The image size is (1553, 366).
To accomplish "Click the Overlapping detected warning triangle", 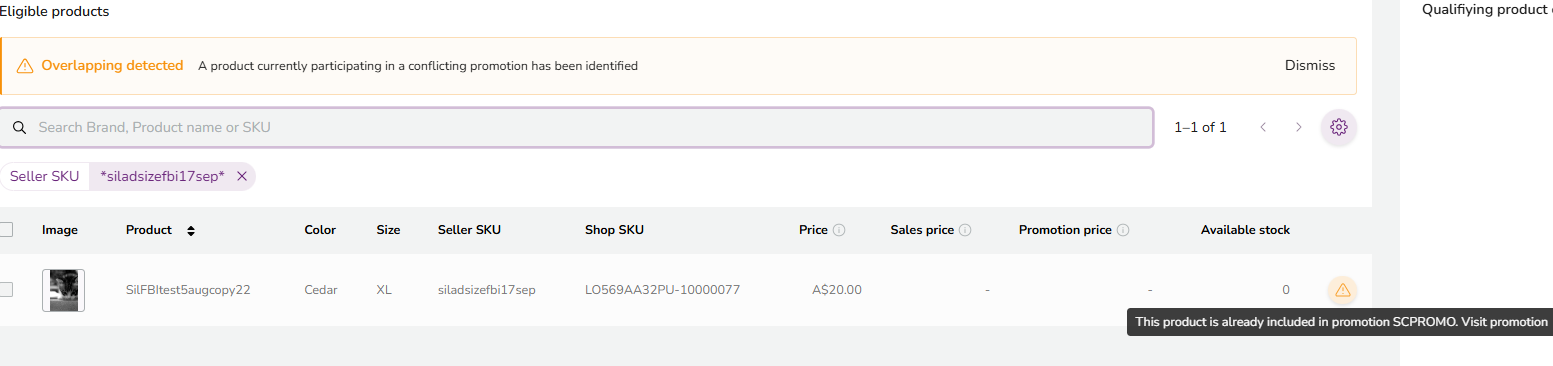I will pos(25,66).
